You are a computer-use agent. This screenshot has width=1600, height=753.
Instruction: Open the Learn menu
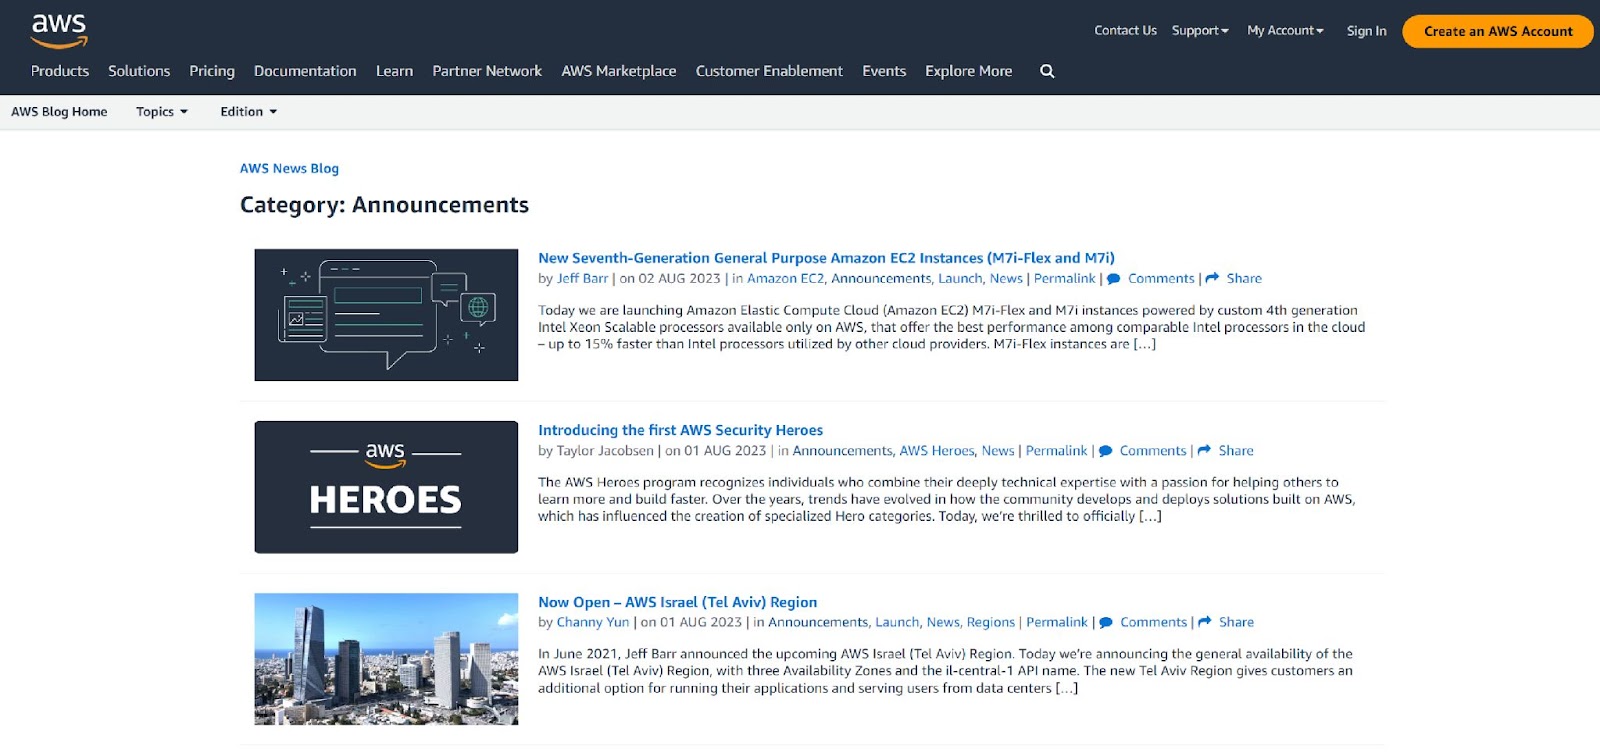[394, 71]
